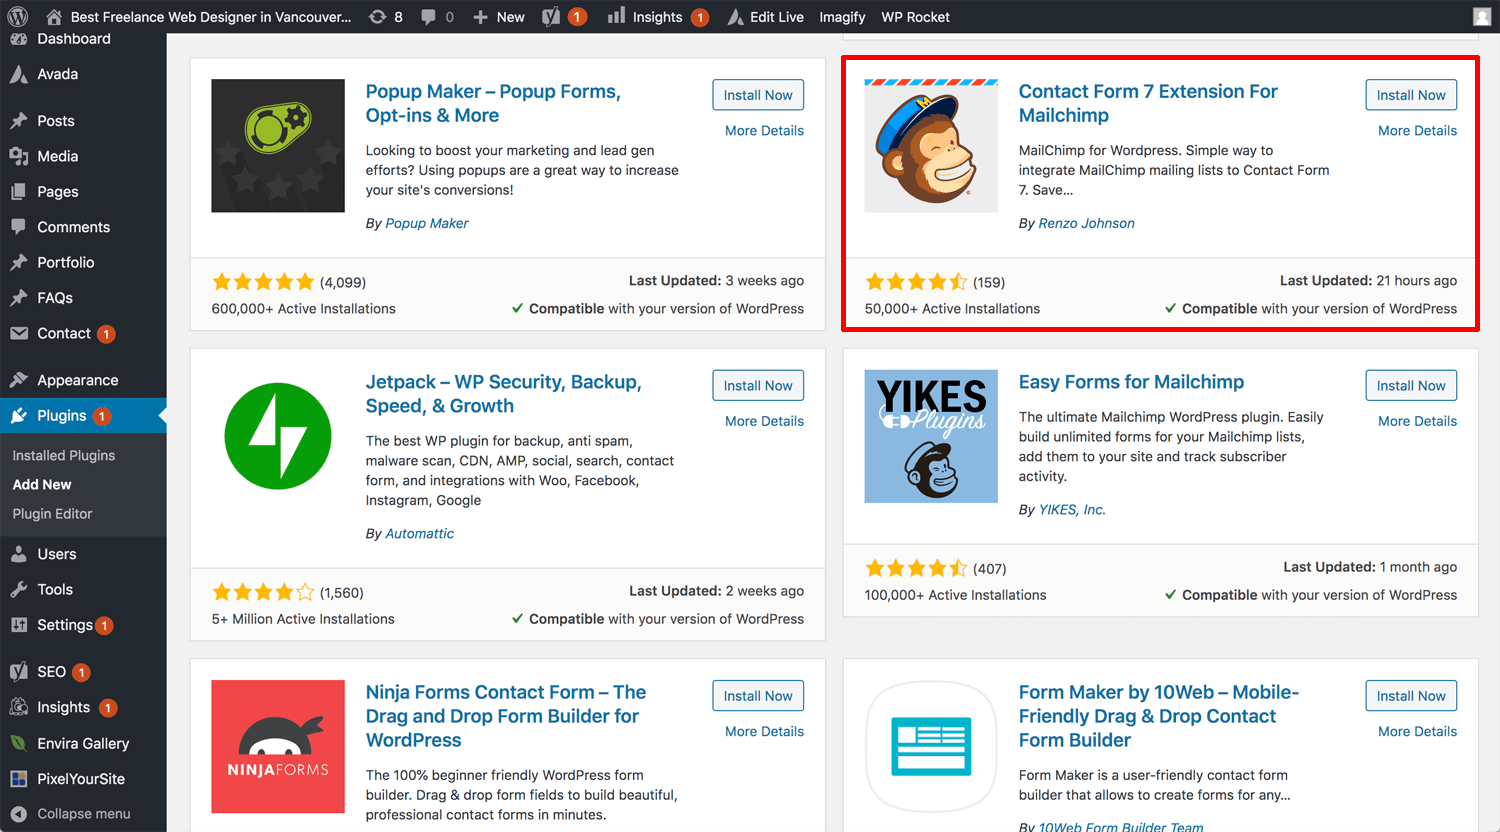Click the Settings icon in sidebar
Screen dimensions: 1500x832
[x=18, y=625]
